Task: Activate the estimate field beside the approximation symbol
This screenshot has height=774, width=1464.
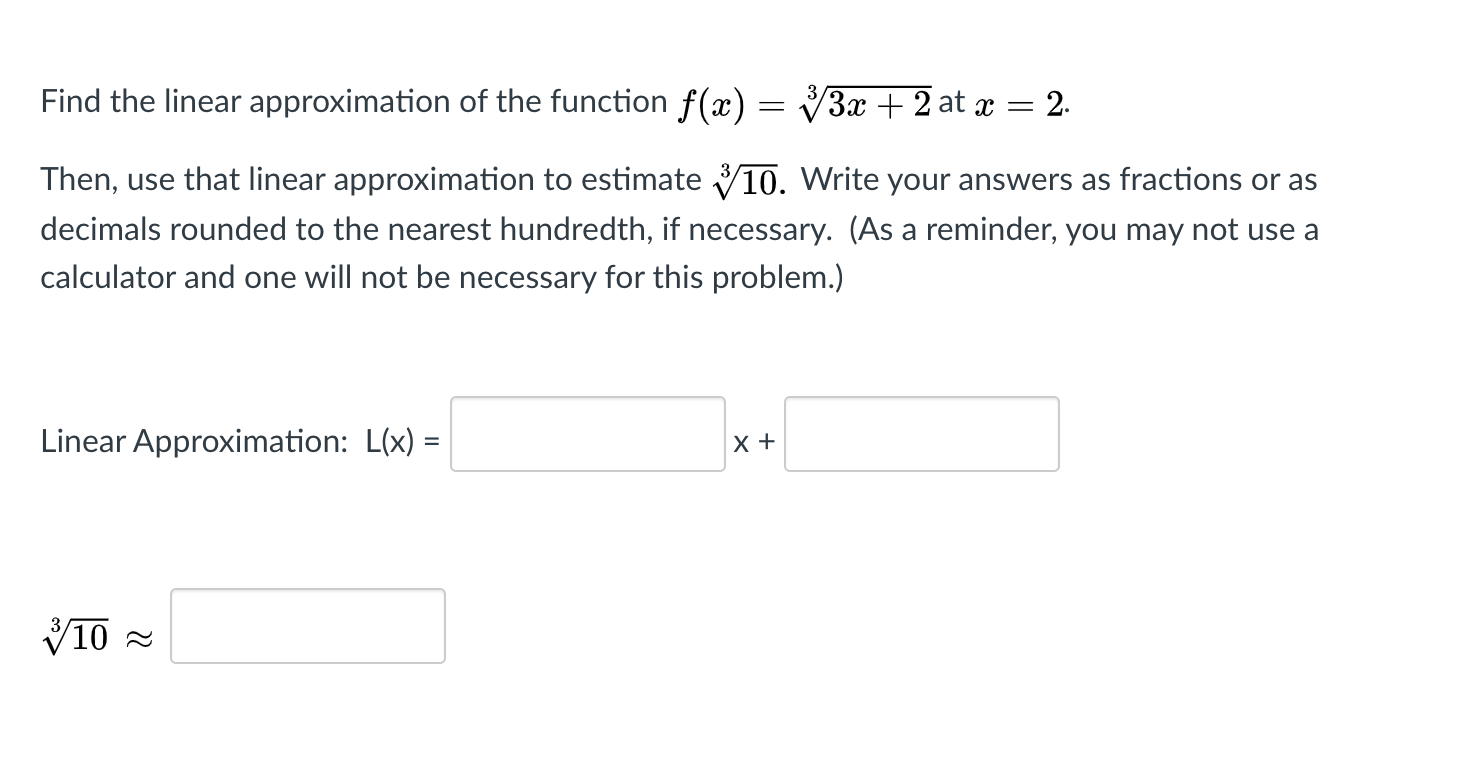Action: click(x=306, y=626)
